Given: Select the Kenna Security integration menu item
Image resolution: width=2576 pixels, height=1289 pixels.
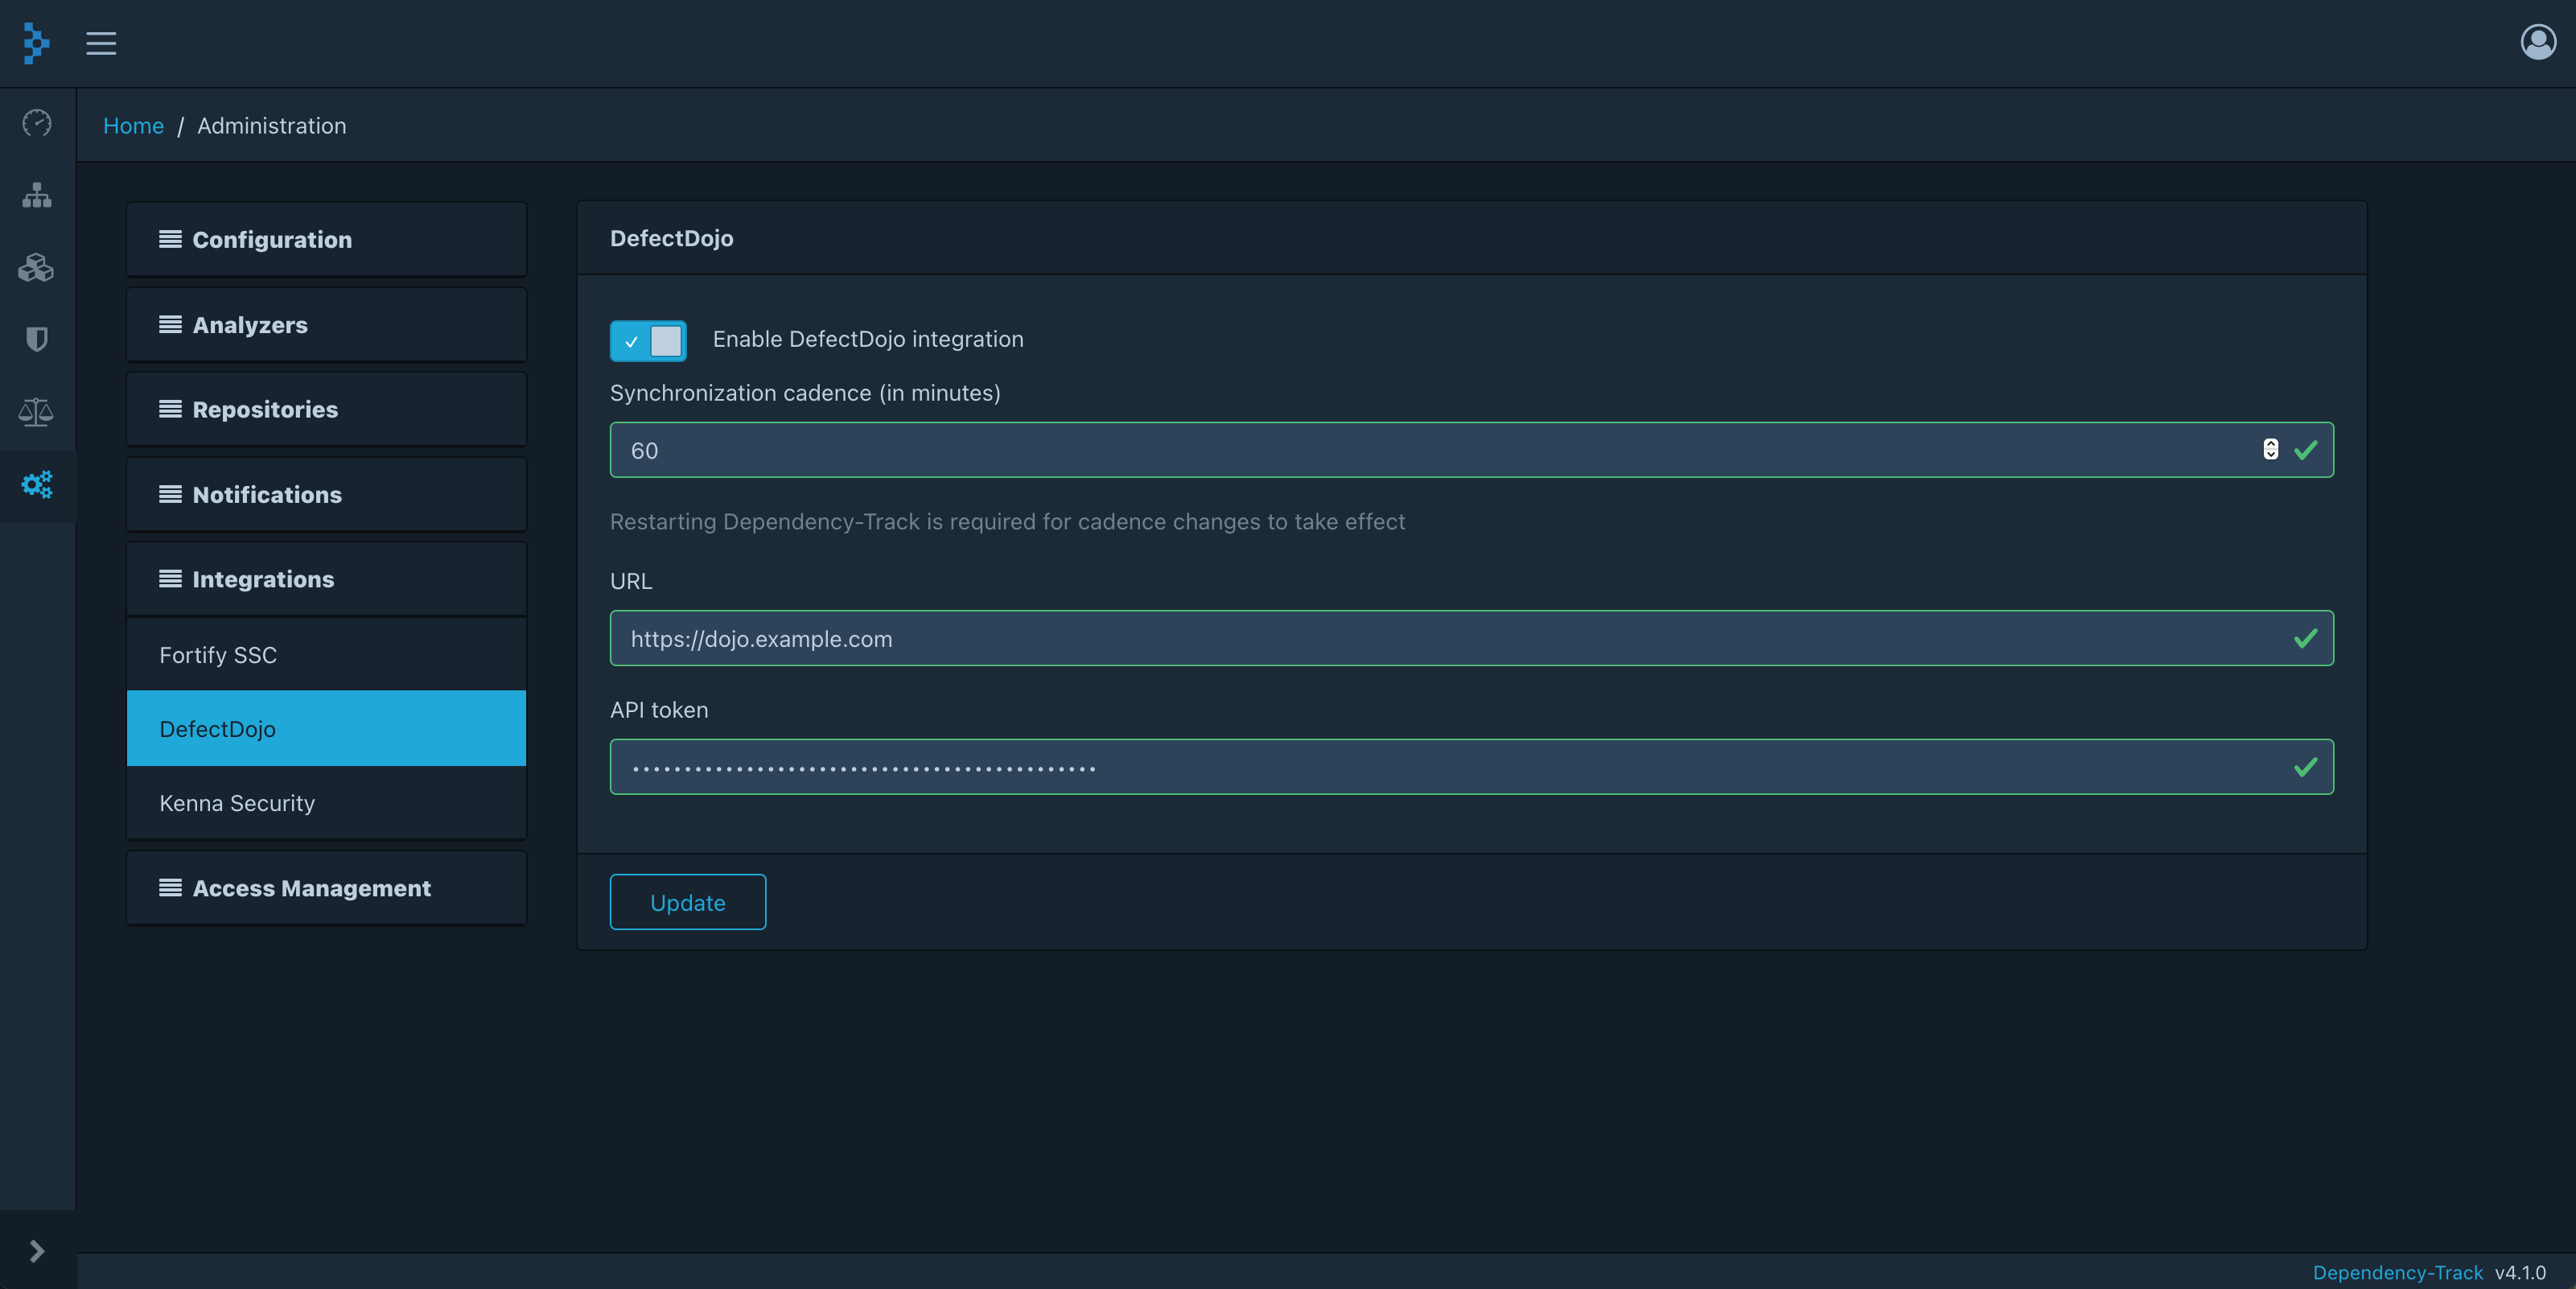Looking at the screenshot, I should (x=237, y=802).
